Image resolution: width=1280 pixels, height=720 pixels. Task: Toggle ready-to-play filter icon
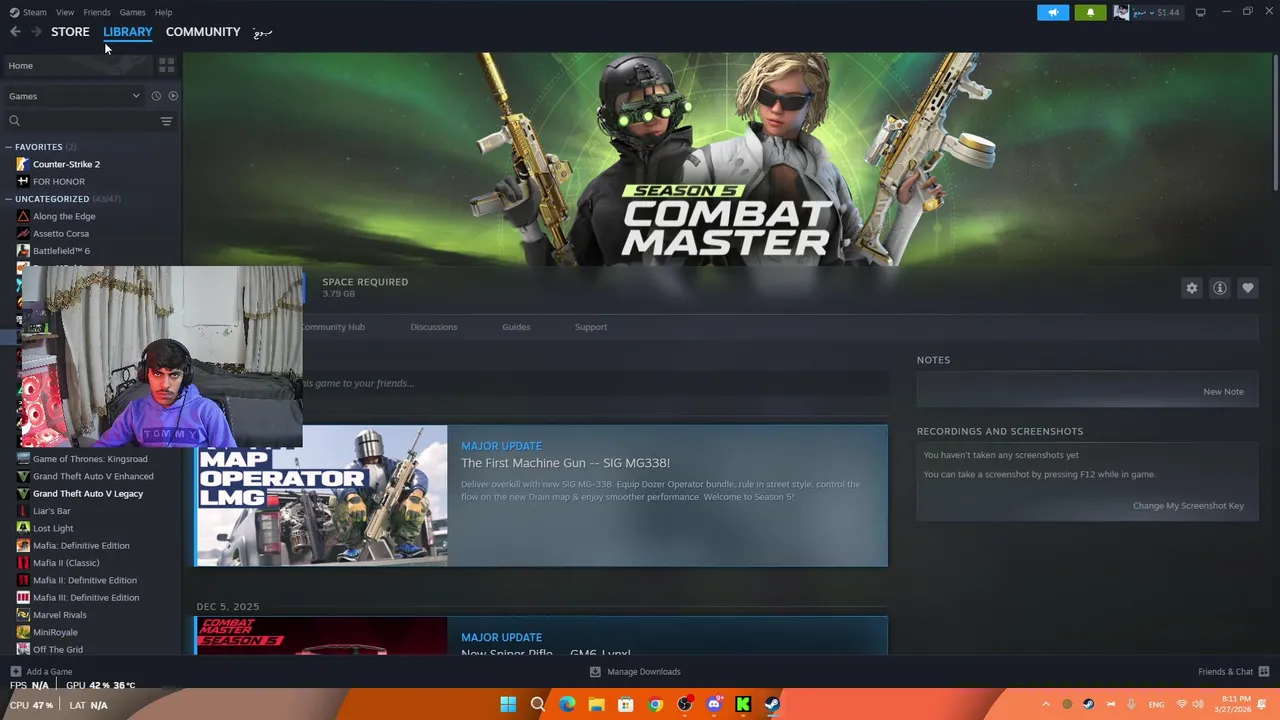(173, 96)
